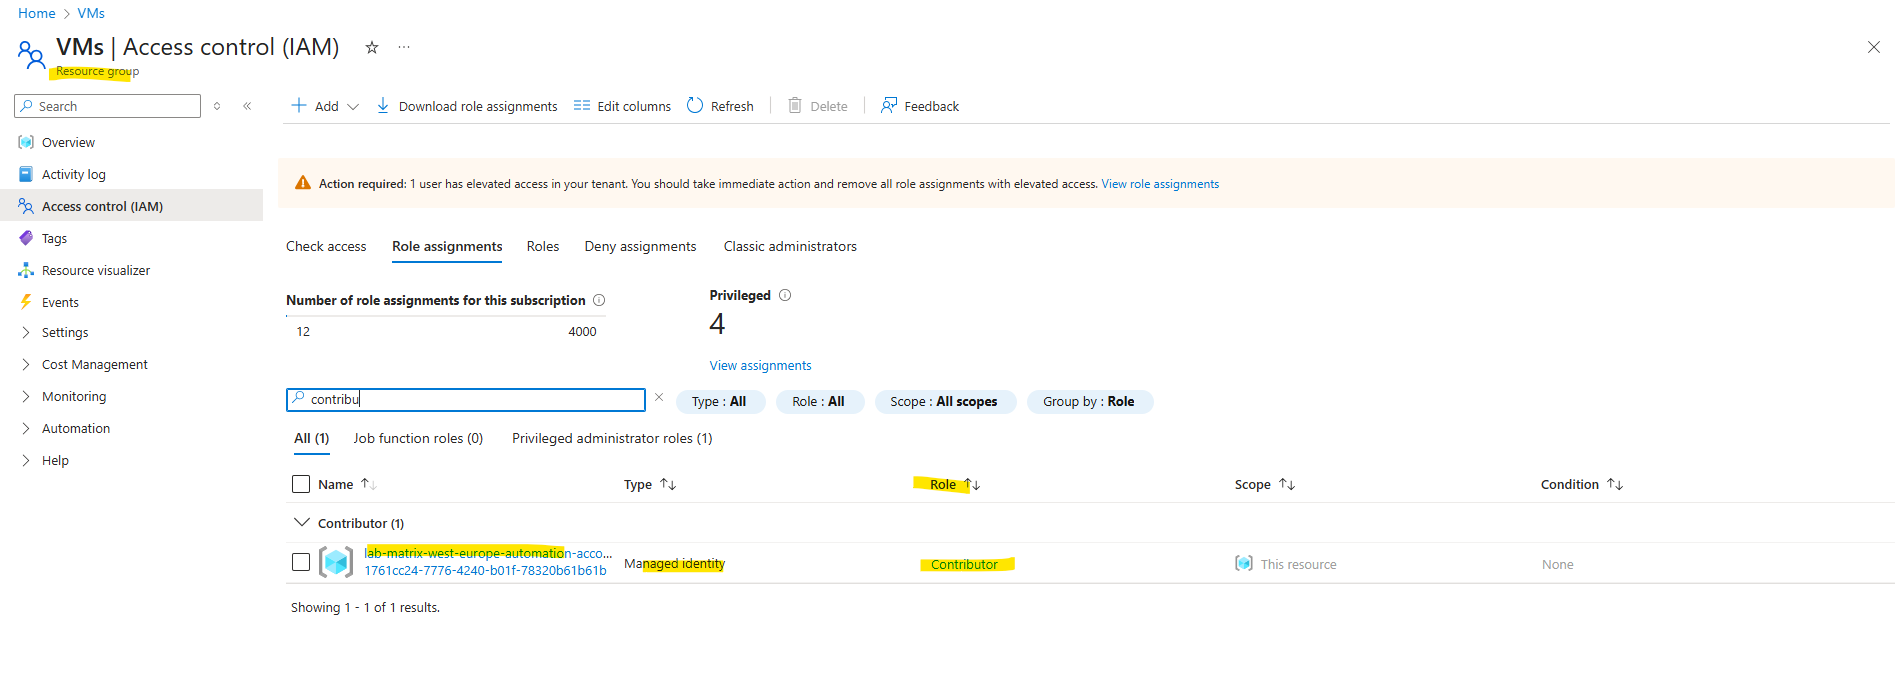Collapse the Contributor (1) group
1897x678 pixels.
301,523
